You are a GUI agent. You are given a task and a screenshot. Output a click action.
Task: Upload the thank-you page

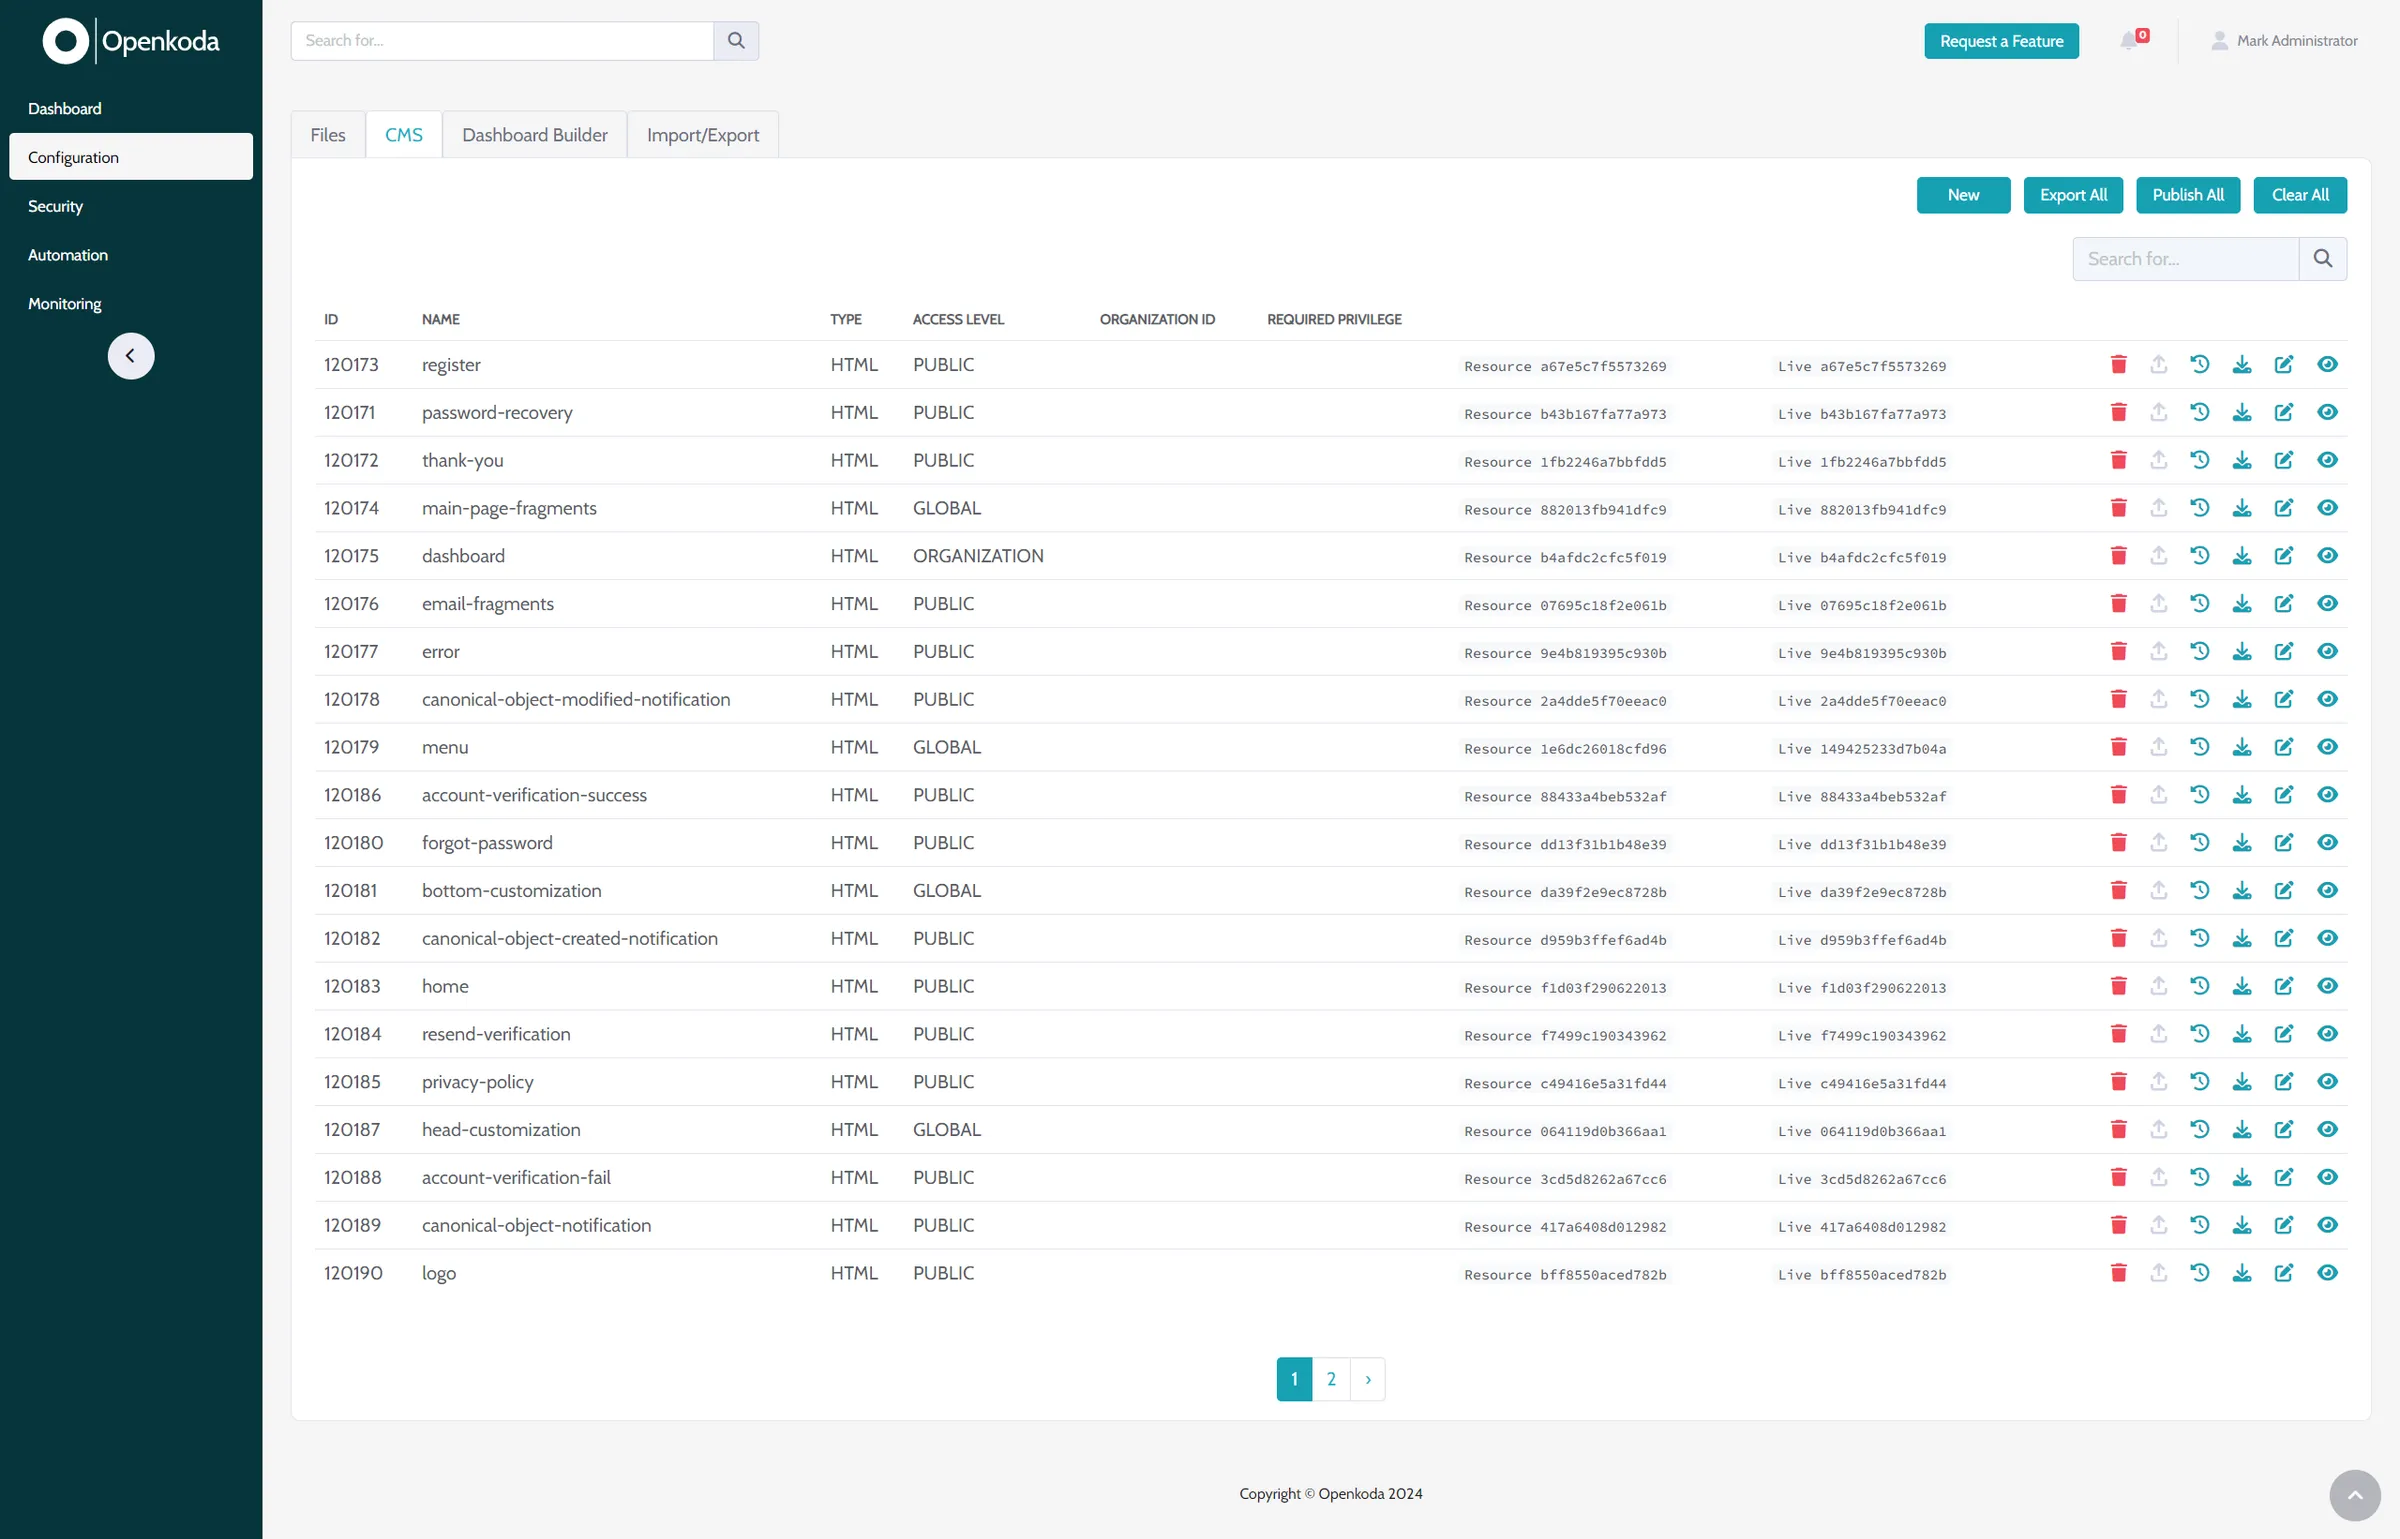click(2158, 460)
